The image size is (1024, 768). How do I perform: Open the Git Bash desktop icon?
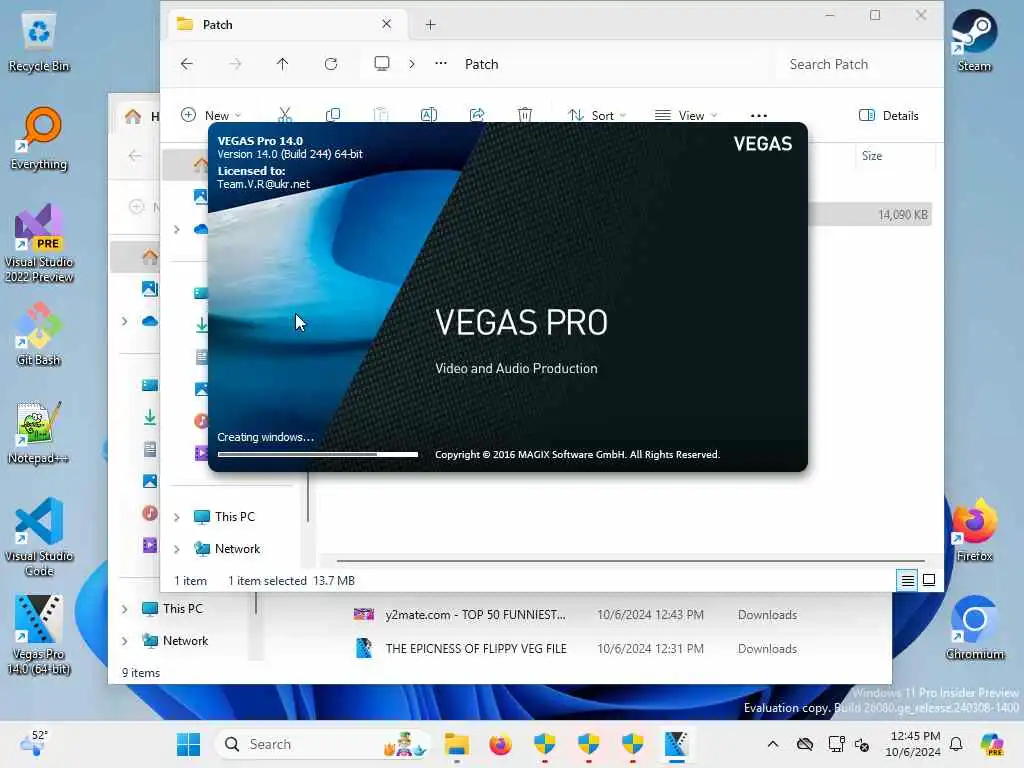pos(39,334)
